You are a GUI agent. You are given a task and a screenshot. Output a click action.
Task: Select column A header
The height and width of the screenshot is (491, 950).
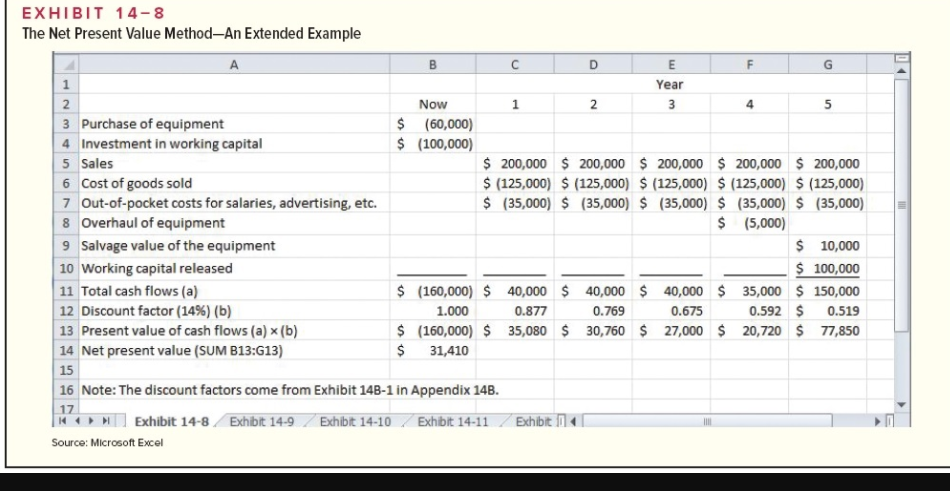tap(234, 64)
